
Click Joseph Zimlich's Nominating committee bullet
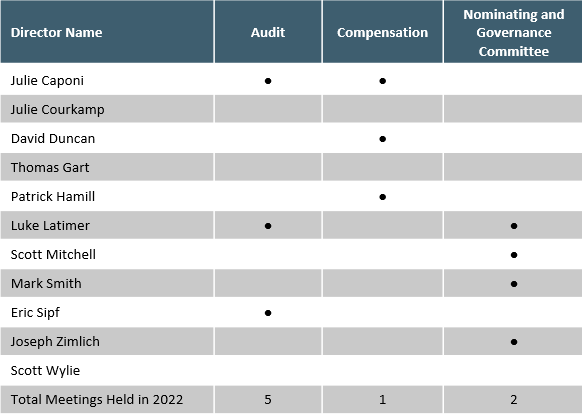514,342
